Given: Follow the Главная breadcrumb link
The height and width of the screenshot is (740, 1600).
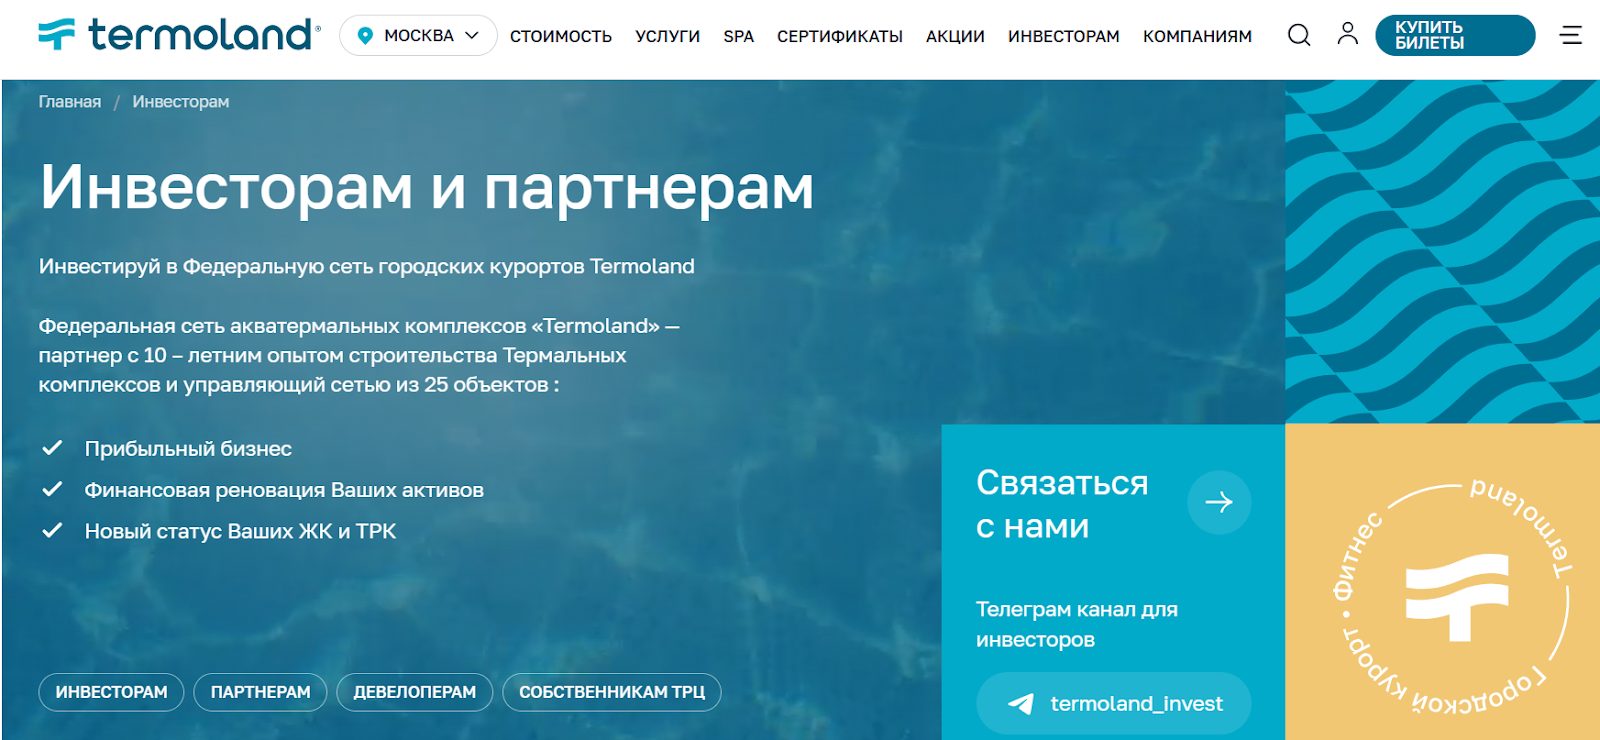Looking at the screenshot, I should 70,102.
